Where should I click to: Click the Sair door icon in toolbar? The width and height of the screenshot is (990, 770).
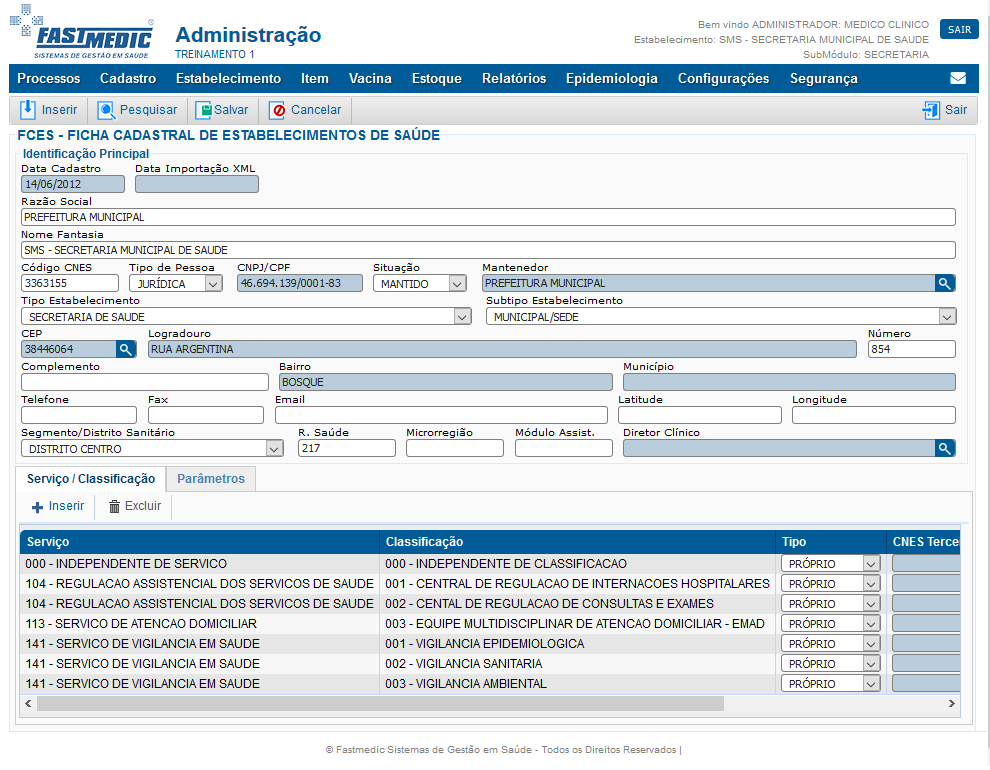pos(931,110)
